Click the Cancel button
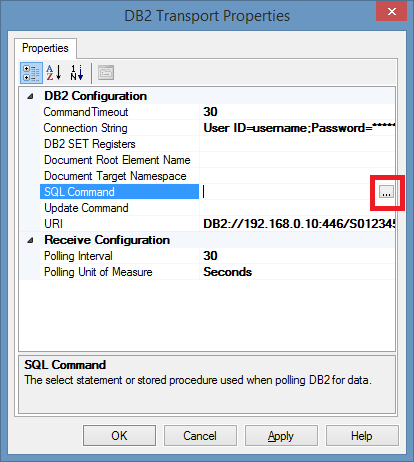This screenshot has width=414, height=462. (x=200, y=435)
